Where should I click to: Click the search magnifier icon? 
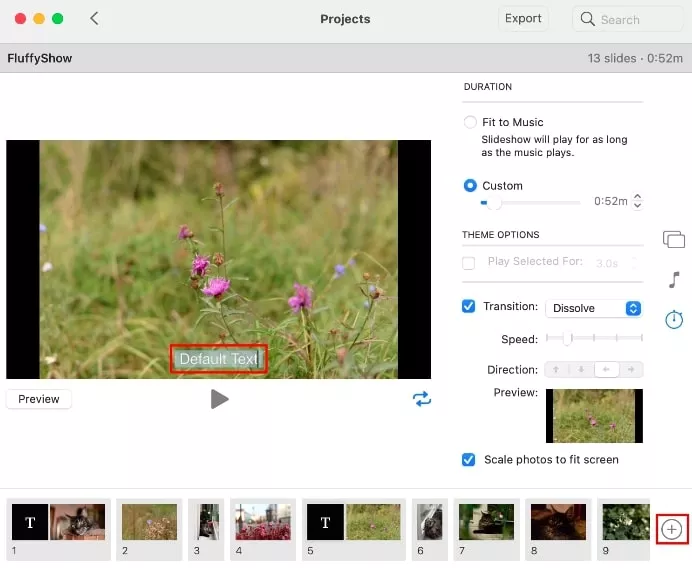pyautogui.click(x=587, y=19)
